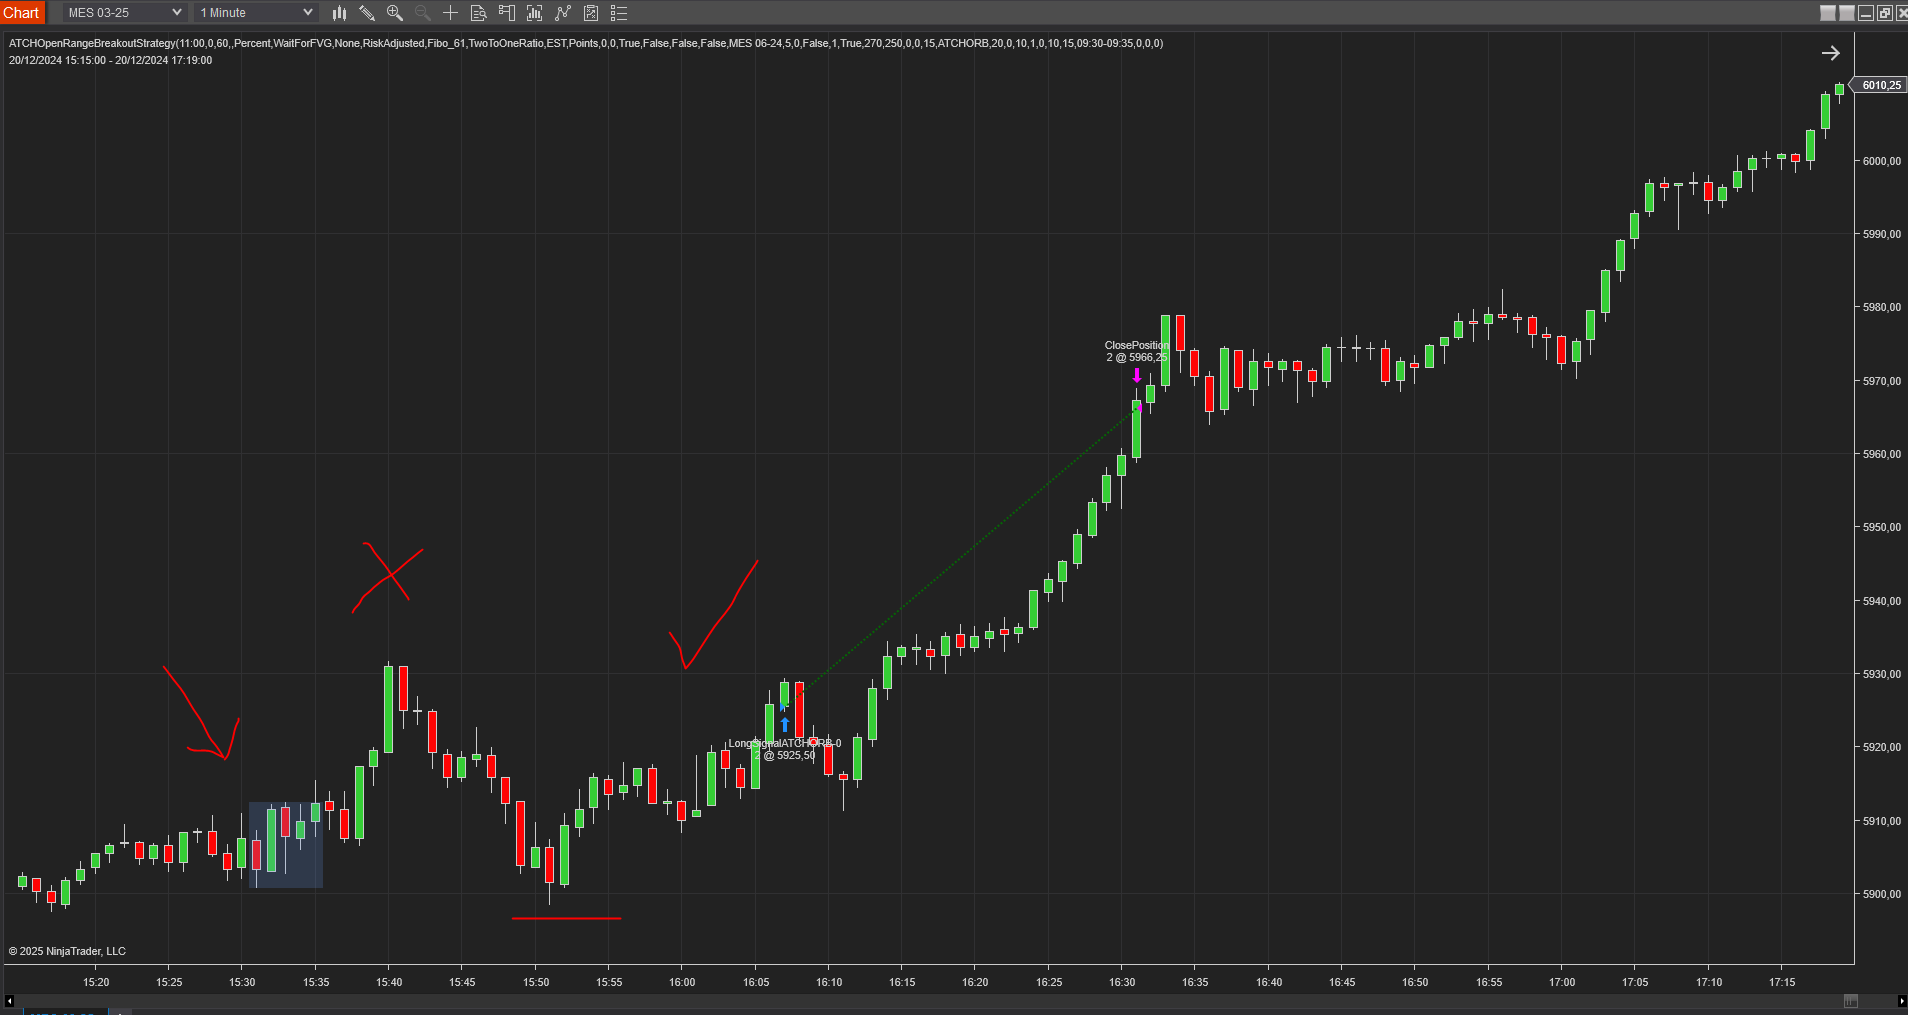1908x1015 pixels.
Task: Click the ClosePosition 2 @ 5966,25 label
Action: [x=1136, y=351]
